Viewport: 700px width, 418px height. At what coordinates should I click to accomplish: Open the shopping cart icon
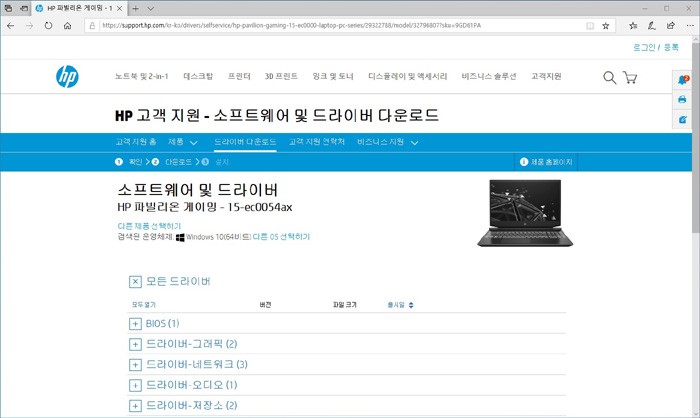630,77
